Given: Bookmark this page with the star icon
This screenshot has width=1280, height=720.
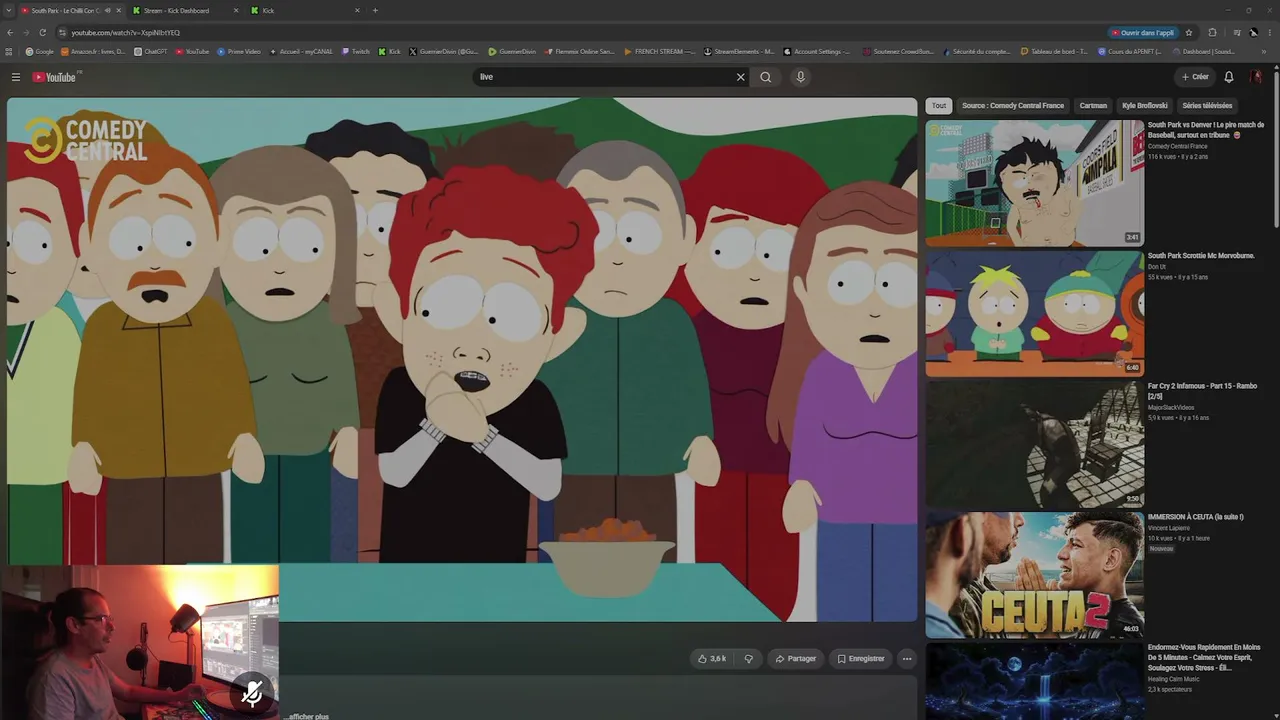Looking at the screenshot, I should click(x=1189, y=32).
